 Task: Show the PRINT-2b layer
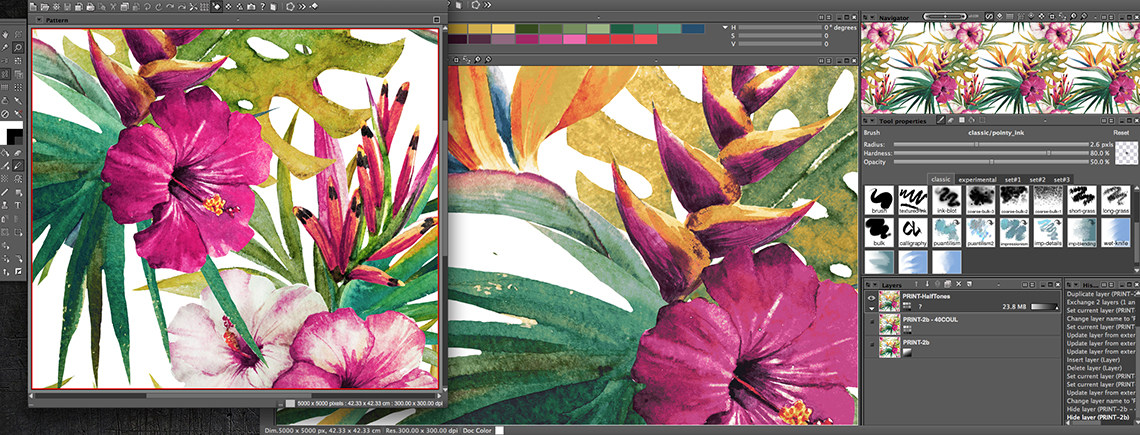872,344
